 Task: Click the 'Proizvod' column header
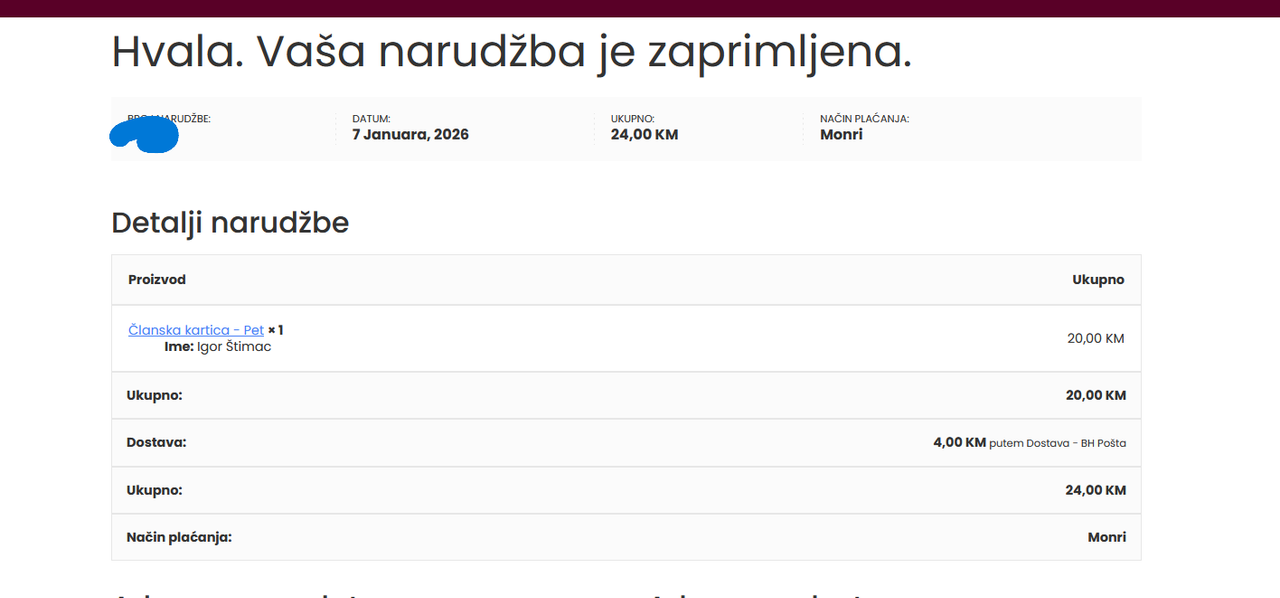pyautogui.click(x=157, y=280)
